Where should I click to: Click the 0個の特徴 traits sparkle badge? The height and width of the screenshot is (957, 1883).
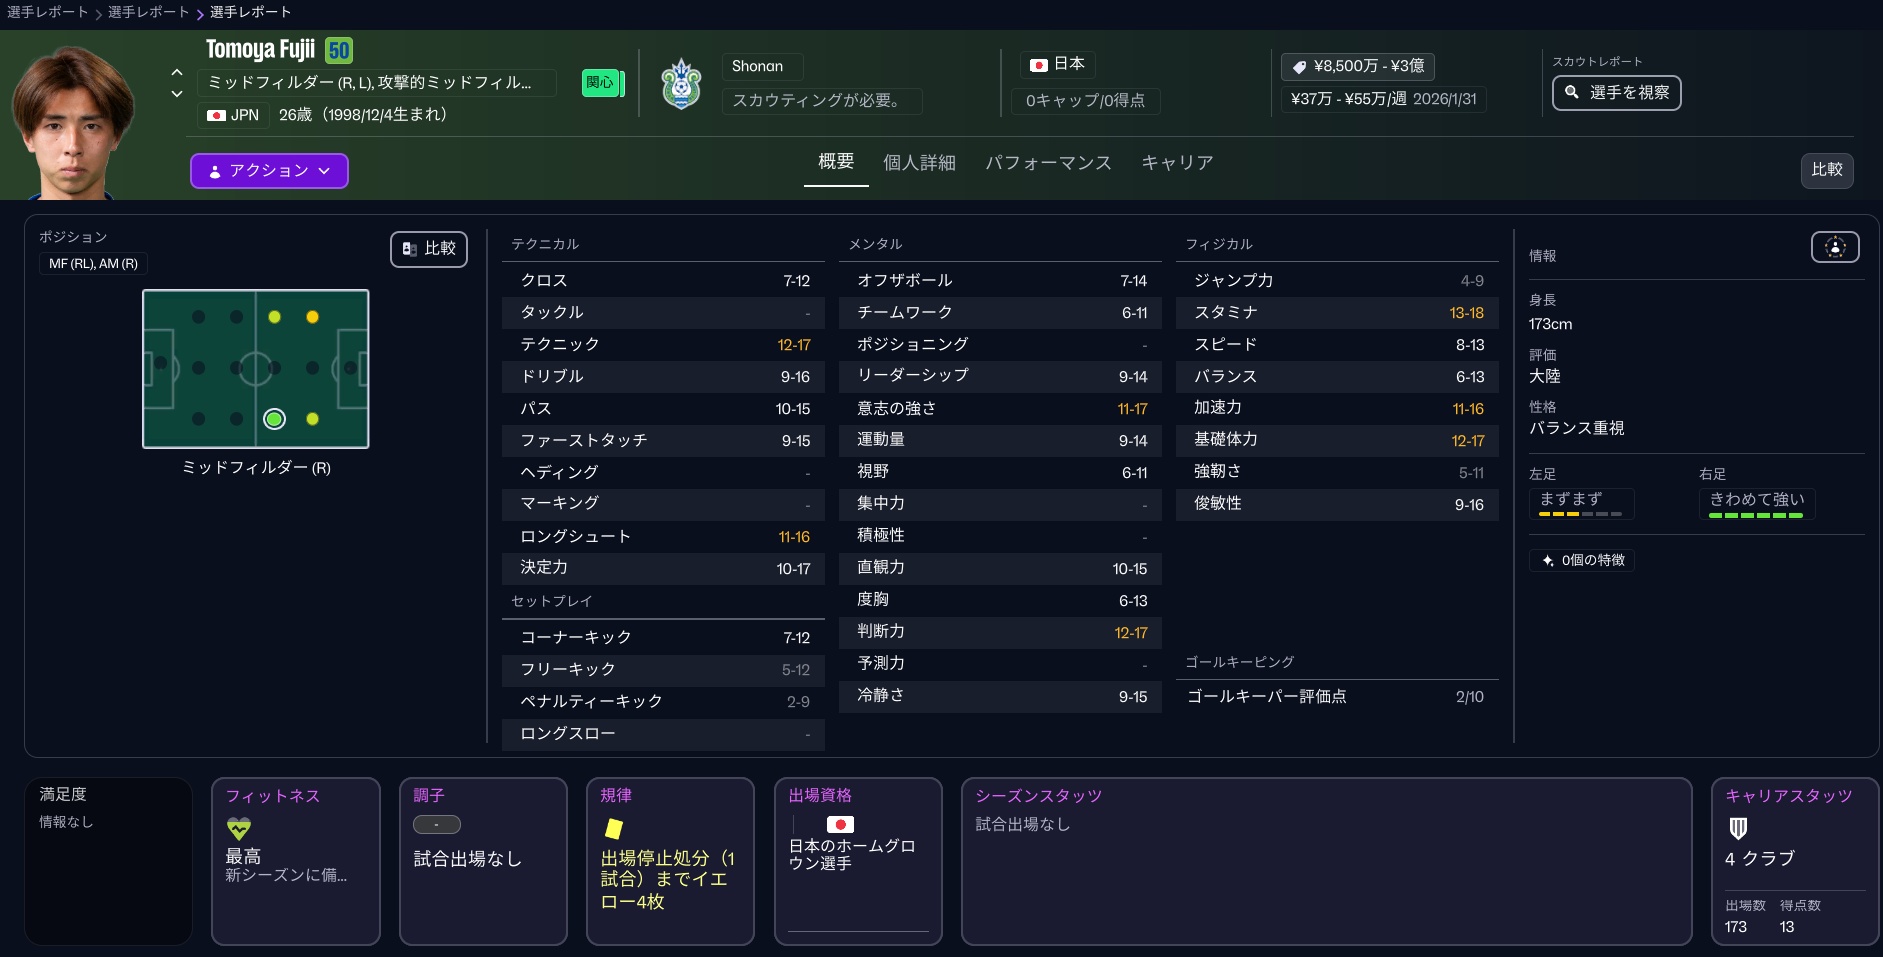pos(1582,560)
